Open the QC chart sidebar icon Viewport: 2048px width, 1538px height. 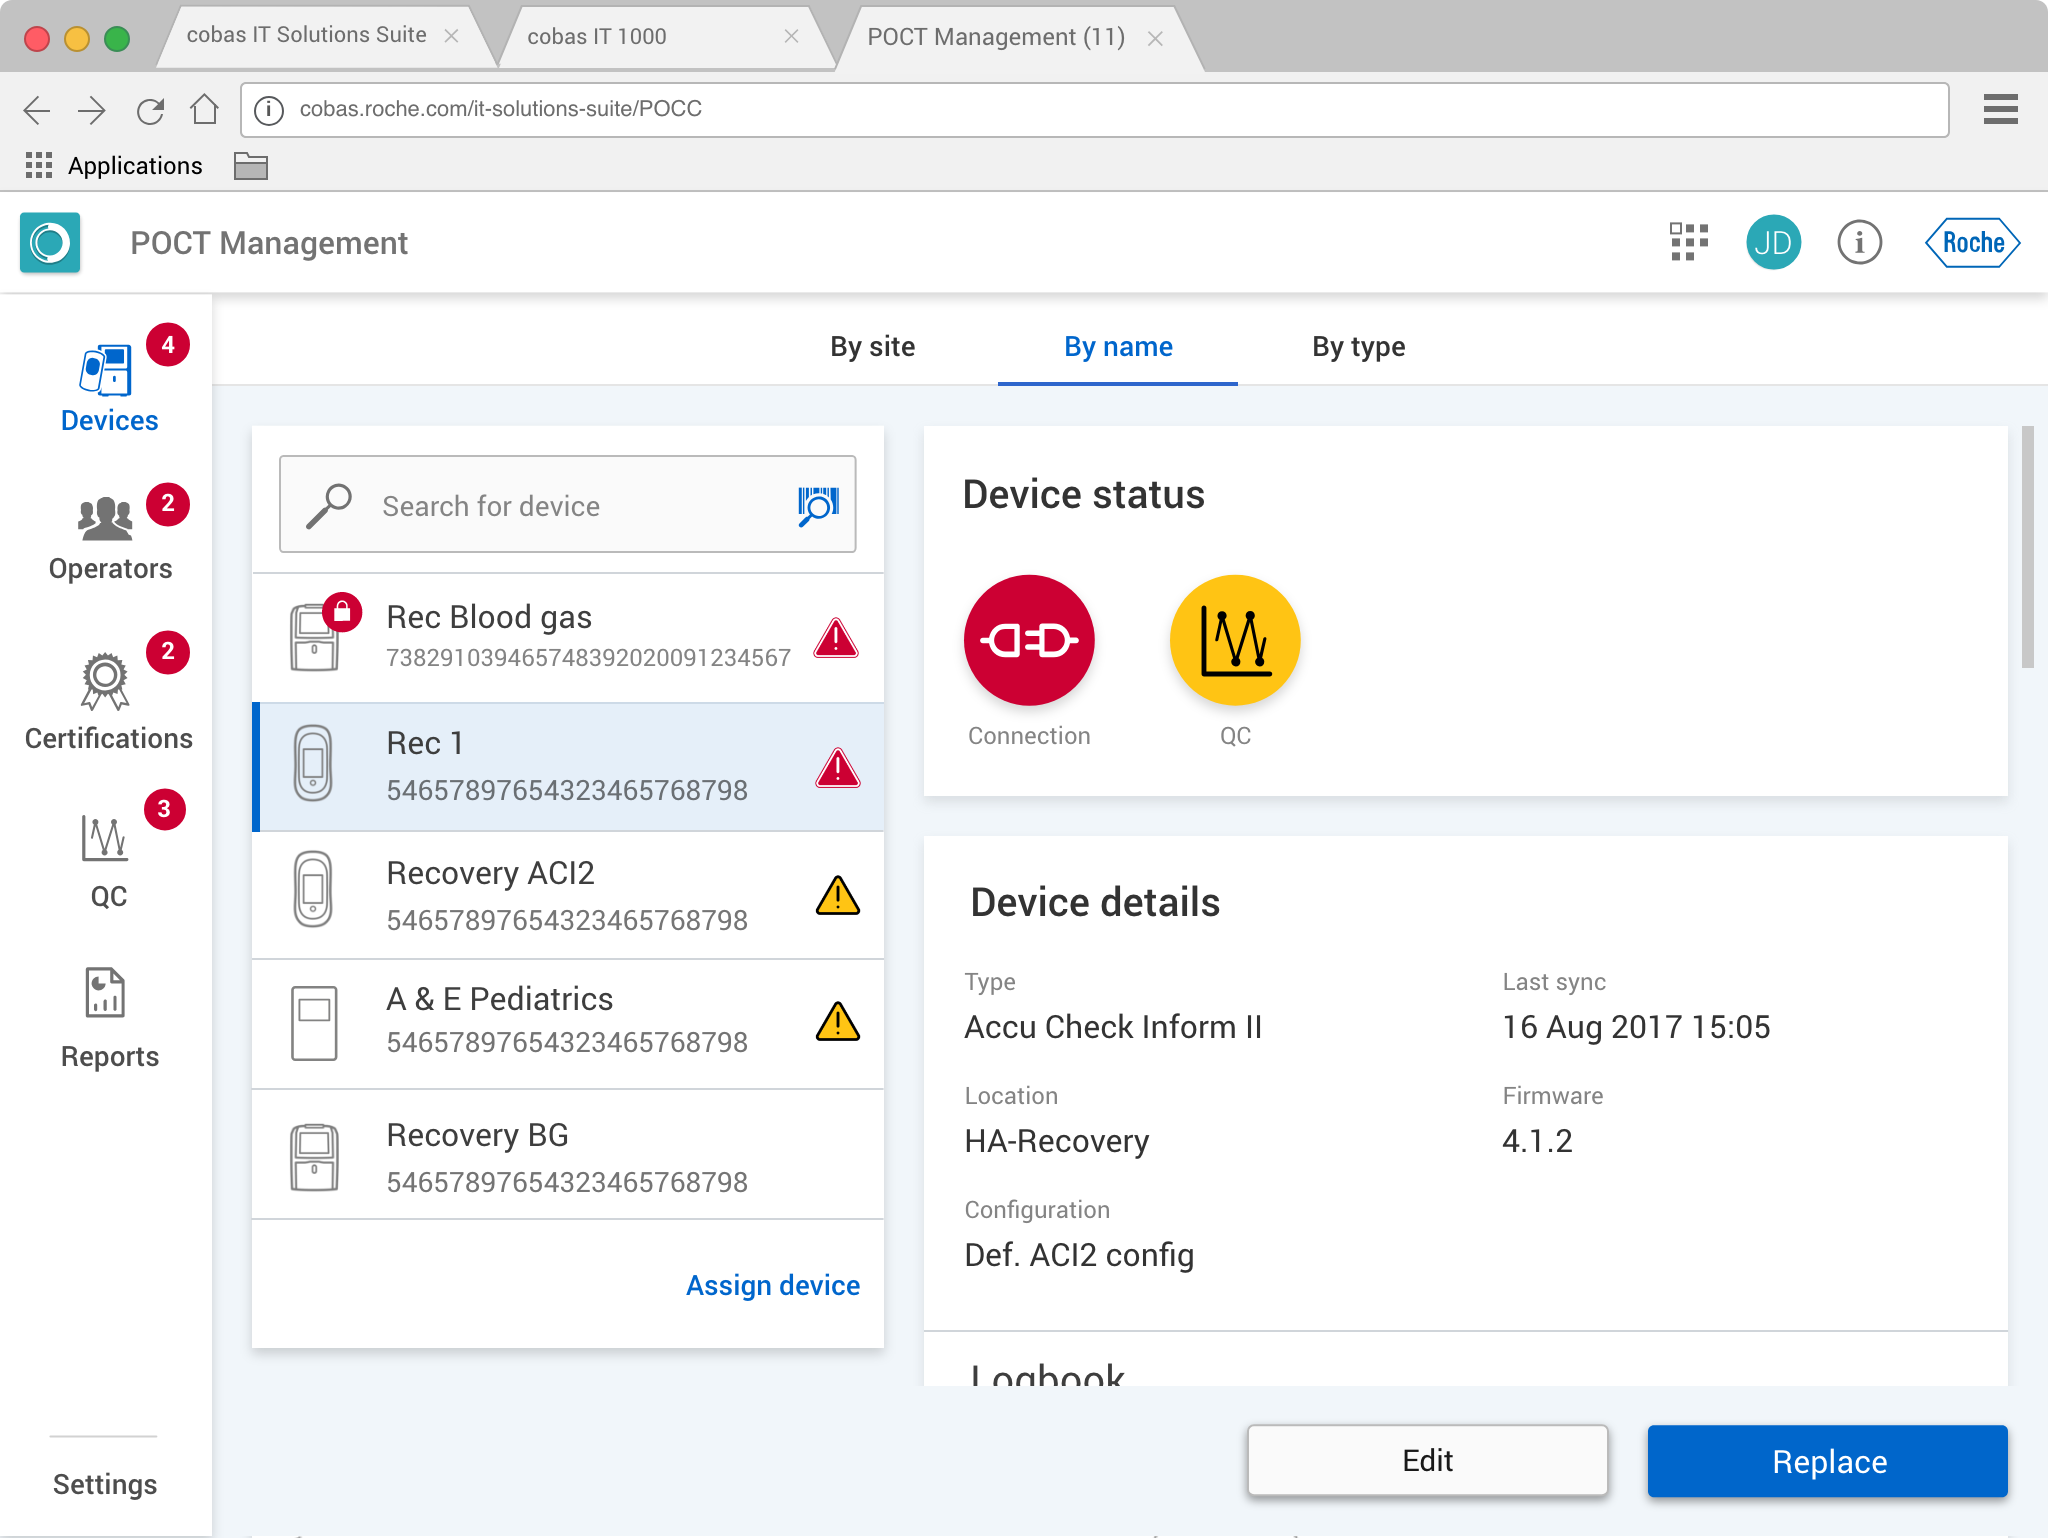105,838
